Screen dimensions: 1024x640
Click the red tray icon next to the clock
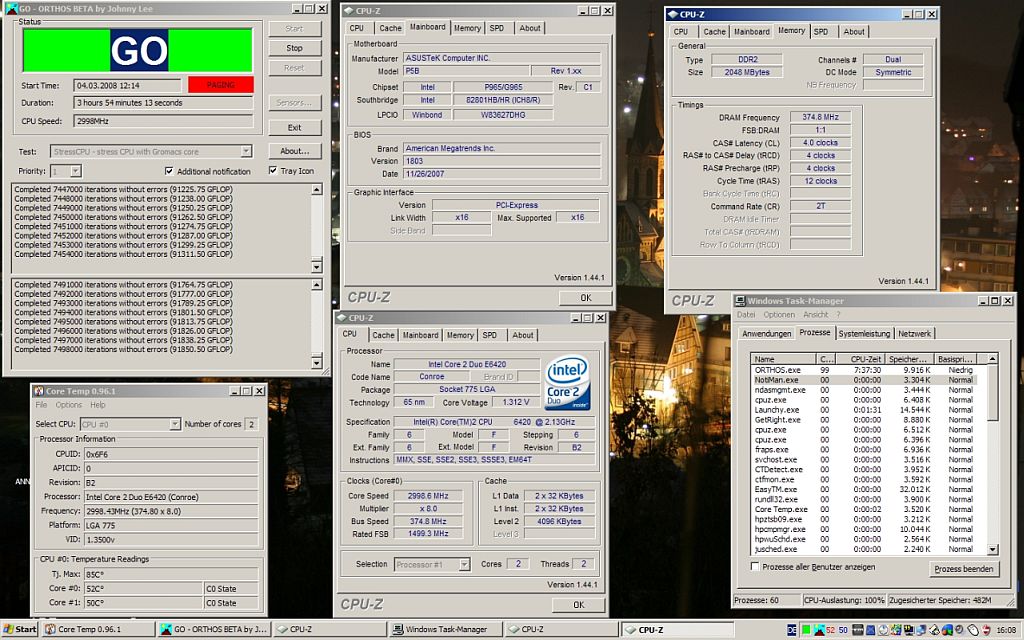coord(985,630)
